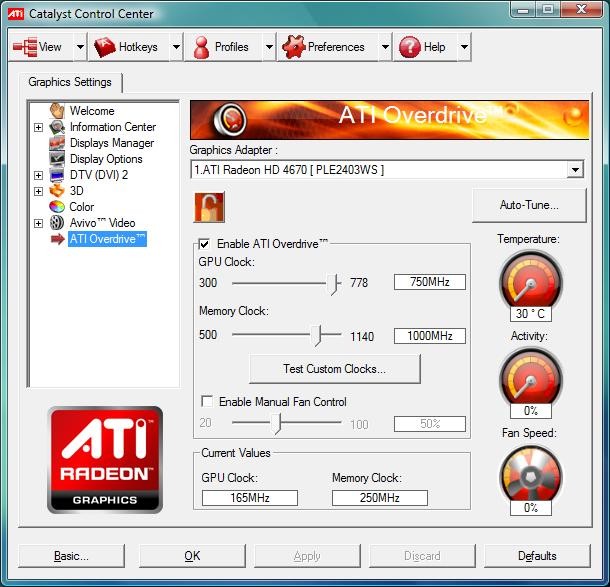Click the Help question mark icon
This screenshot has width=610, height=587.
point(410,47)
